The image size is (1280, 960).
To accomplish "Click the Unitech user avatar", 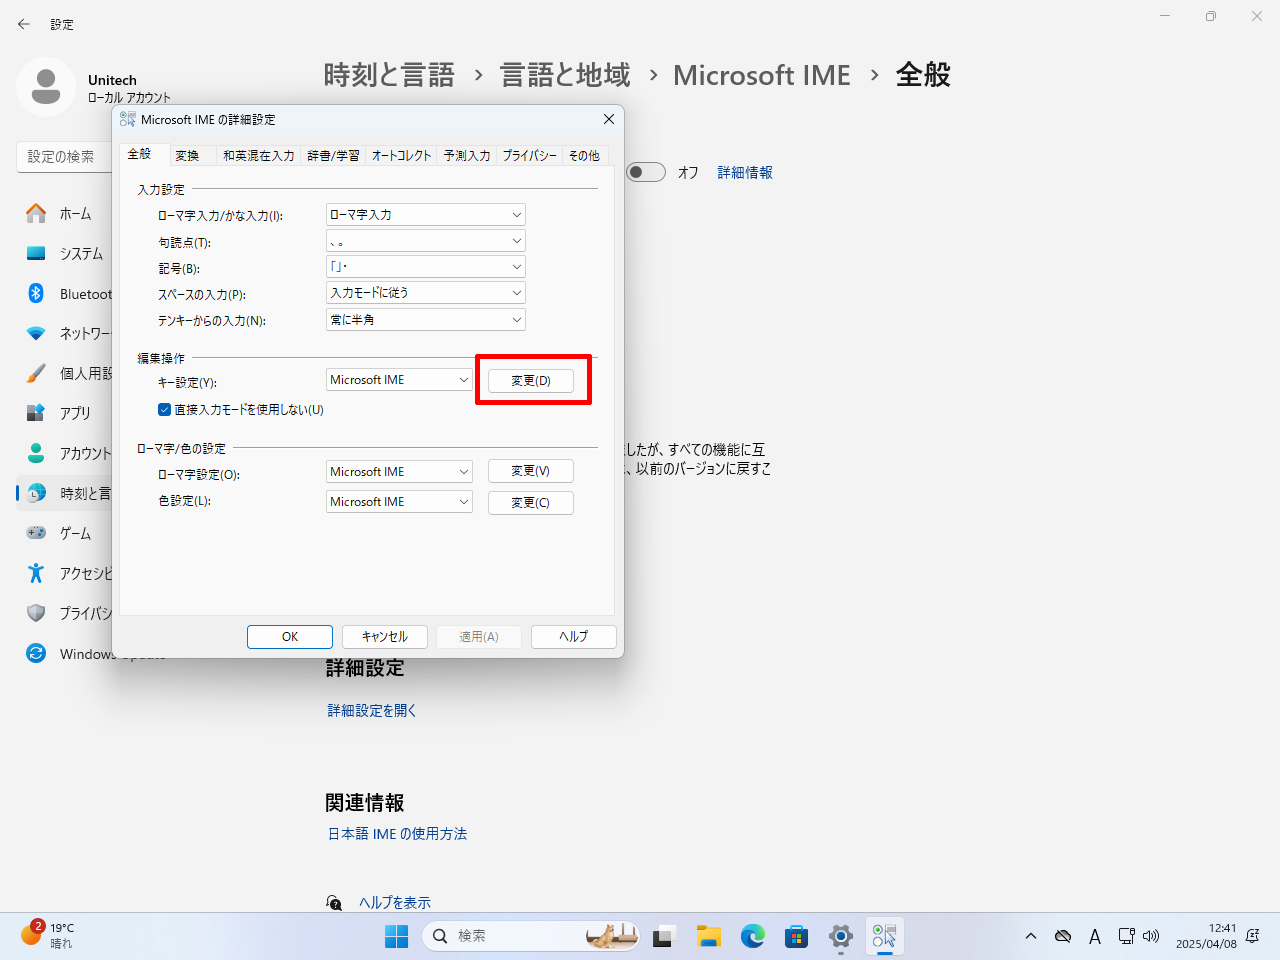I will [46, 87].
